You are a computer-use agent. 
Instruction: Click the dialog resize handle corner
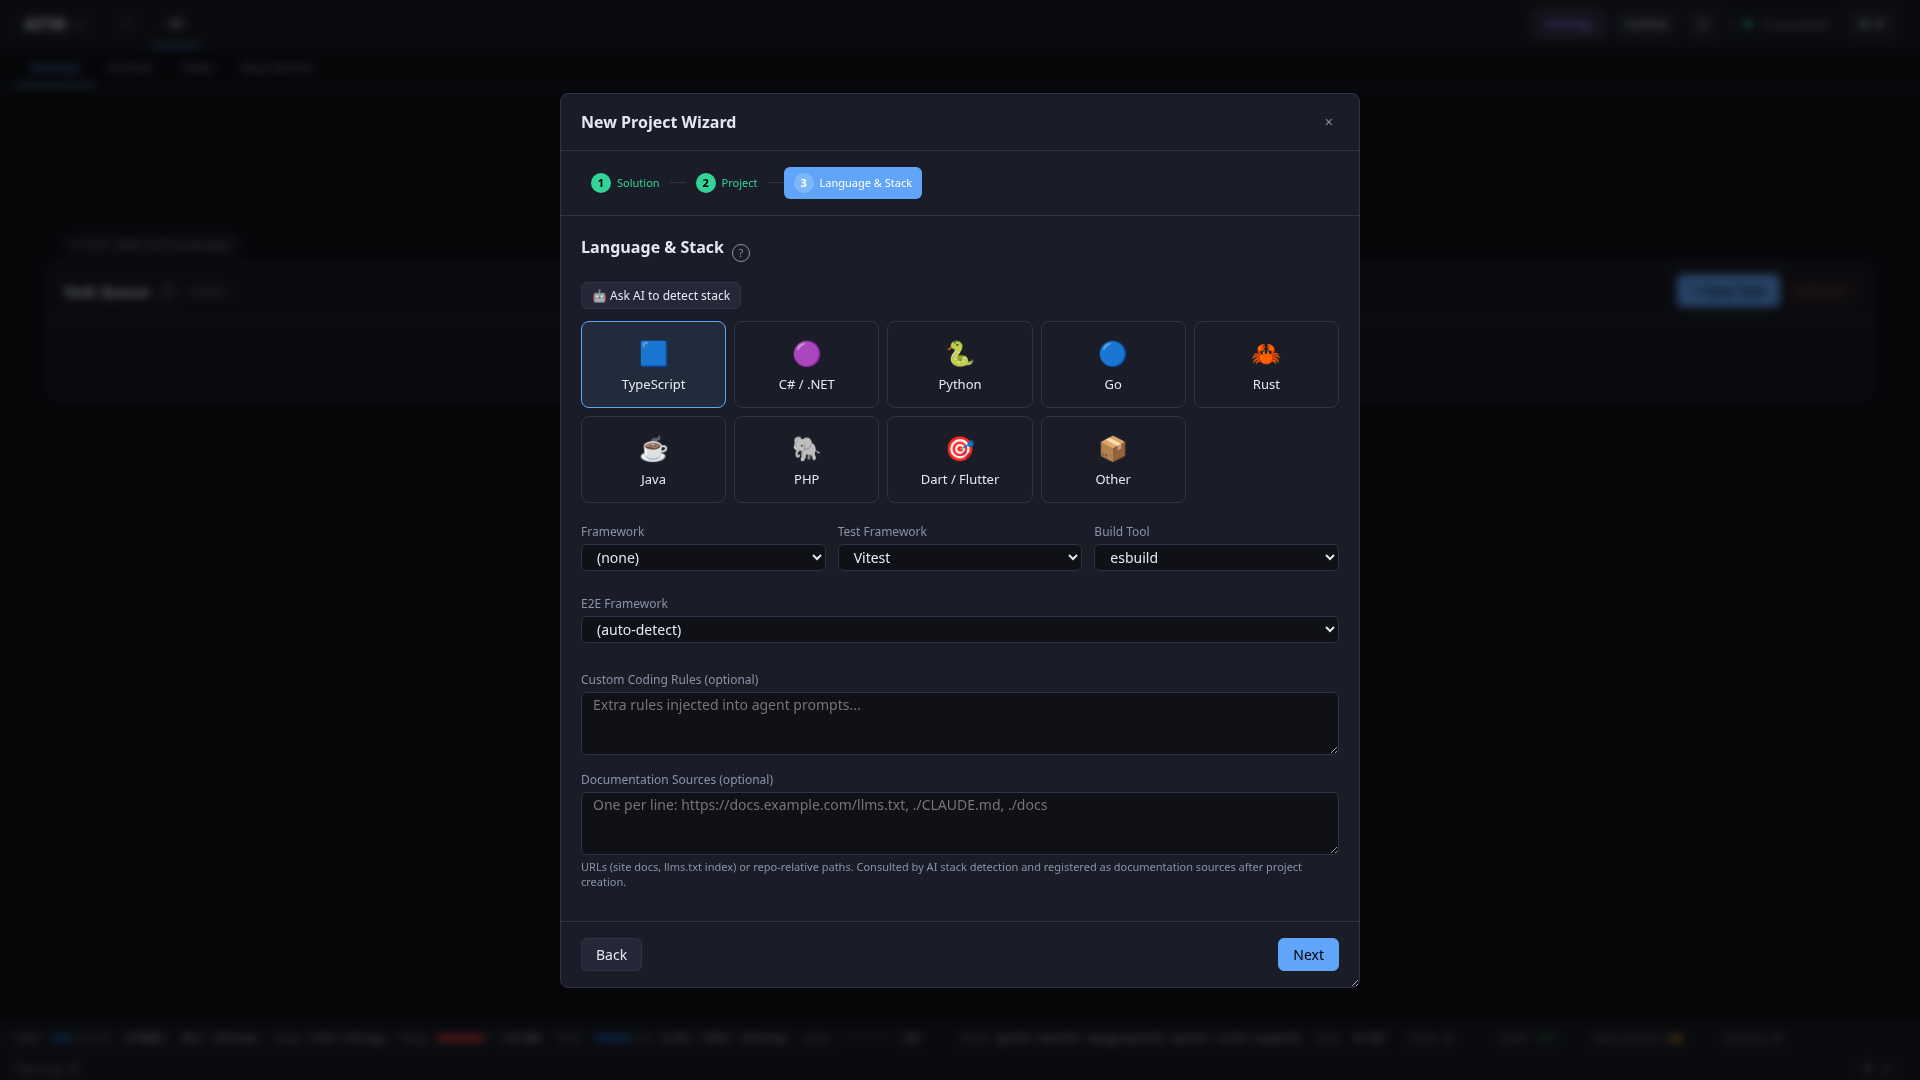(x=1354, y=982)
